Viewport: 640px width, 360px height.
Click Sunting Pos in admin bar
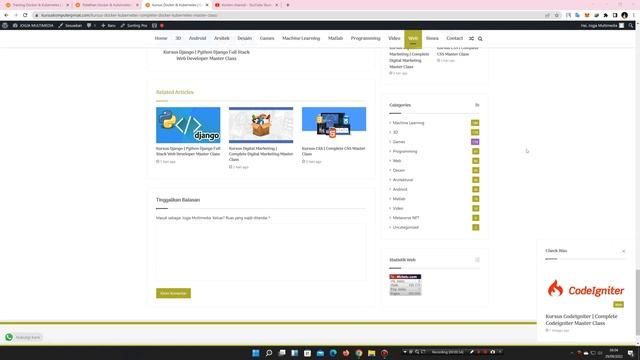(133, 25)
